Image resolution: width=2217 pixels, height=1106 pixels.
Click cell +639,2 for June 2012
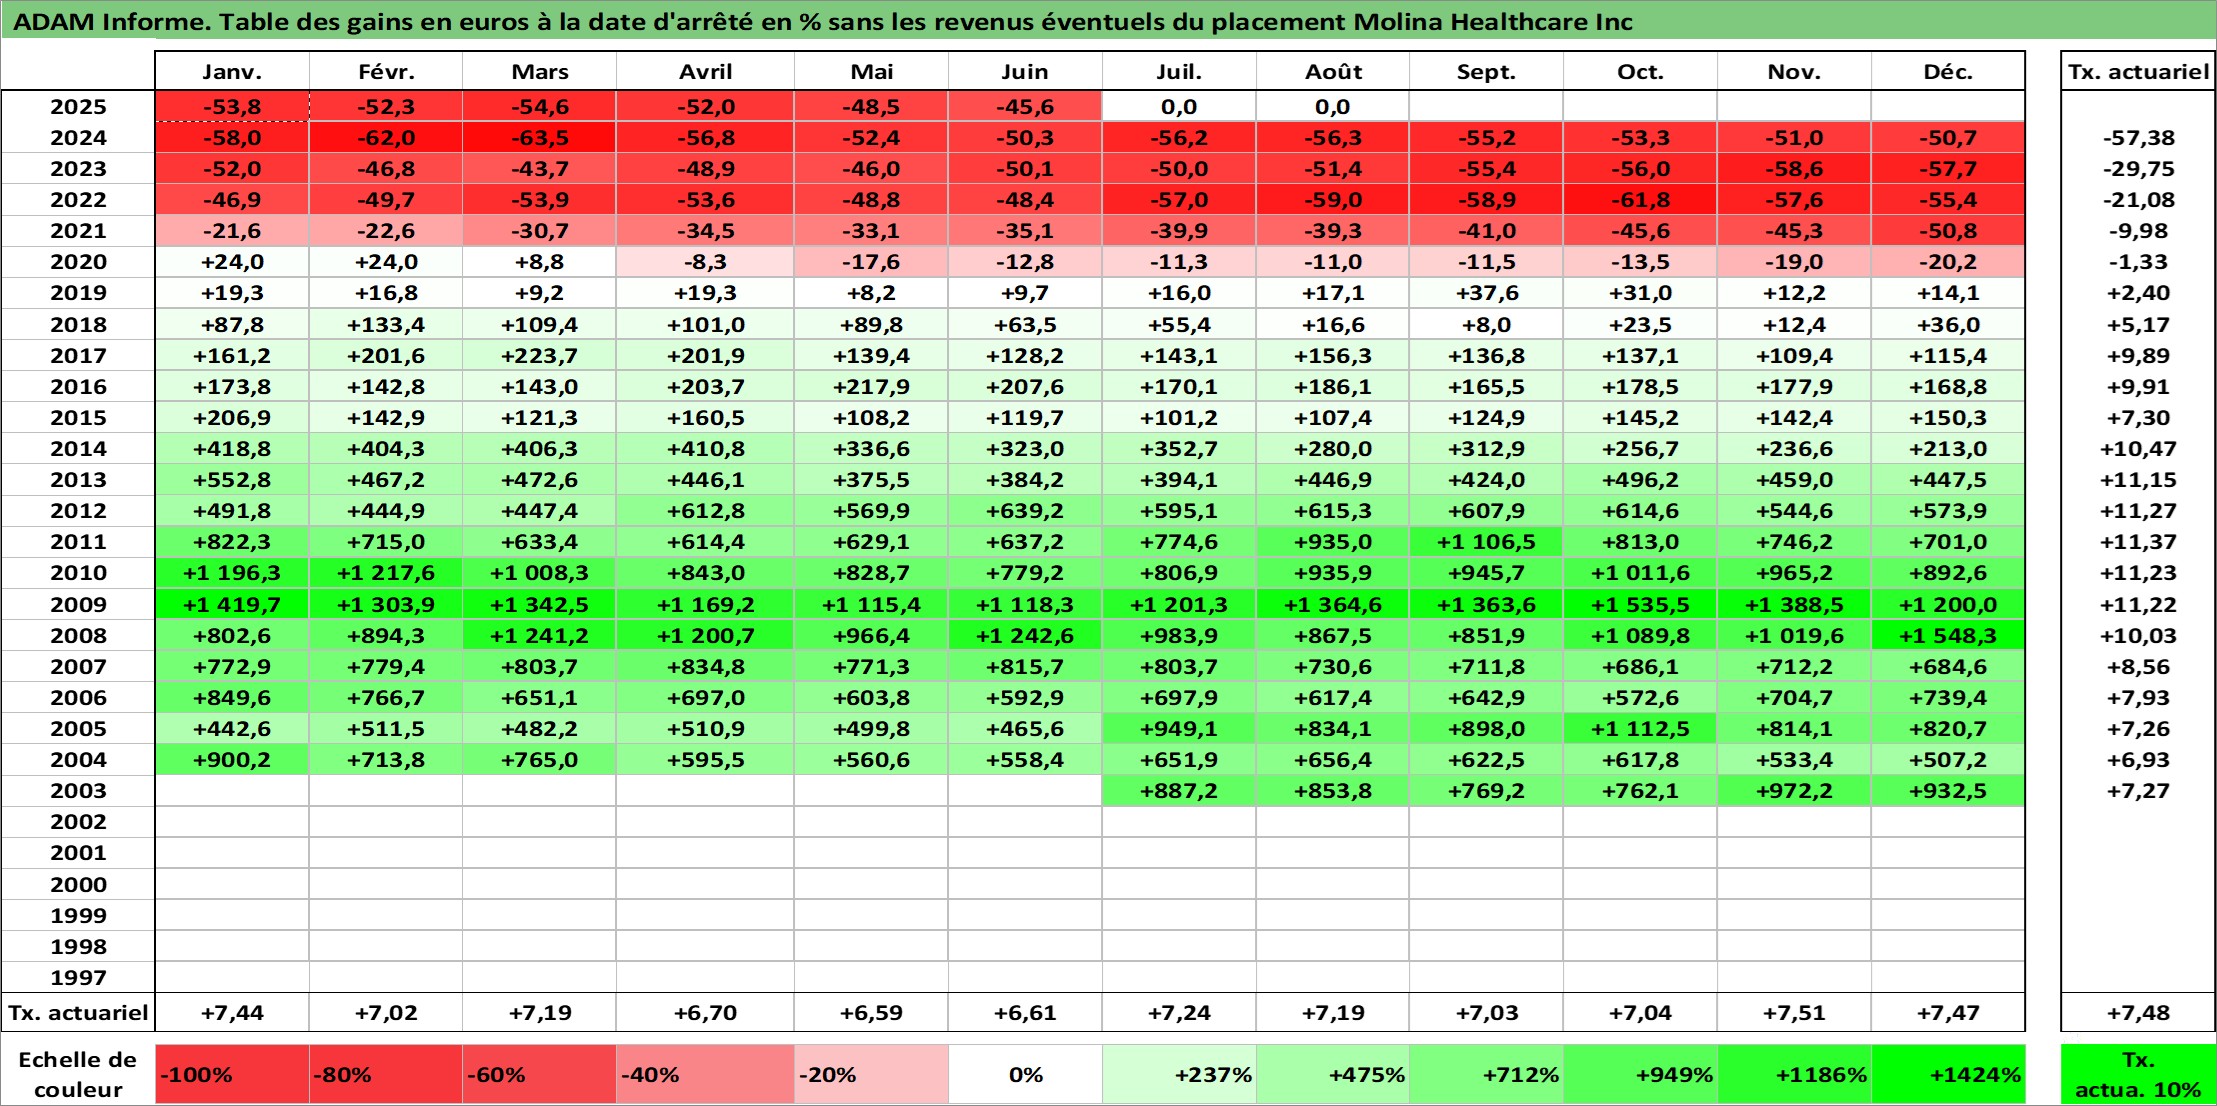click(x=1025, y=511)
